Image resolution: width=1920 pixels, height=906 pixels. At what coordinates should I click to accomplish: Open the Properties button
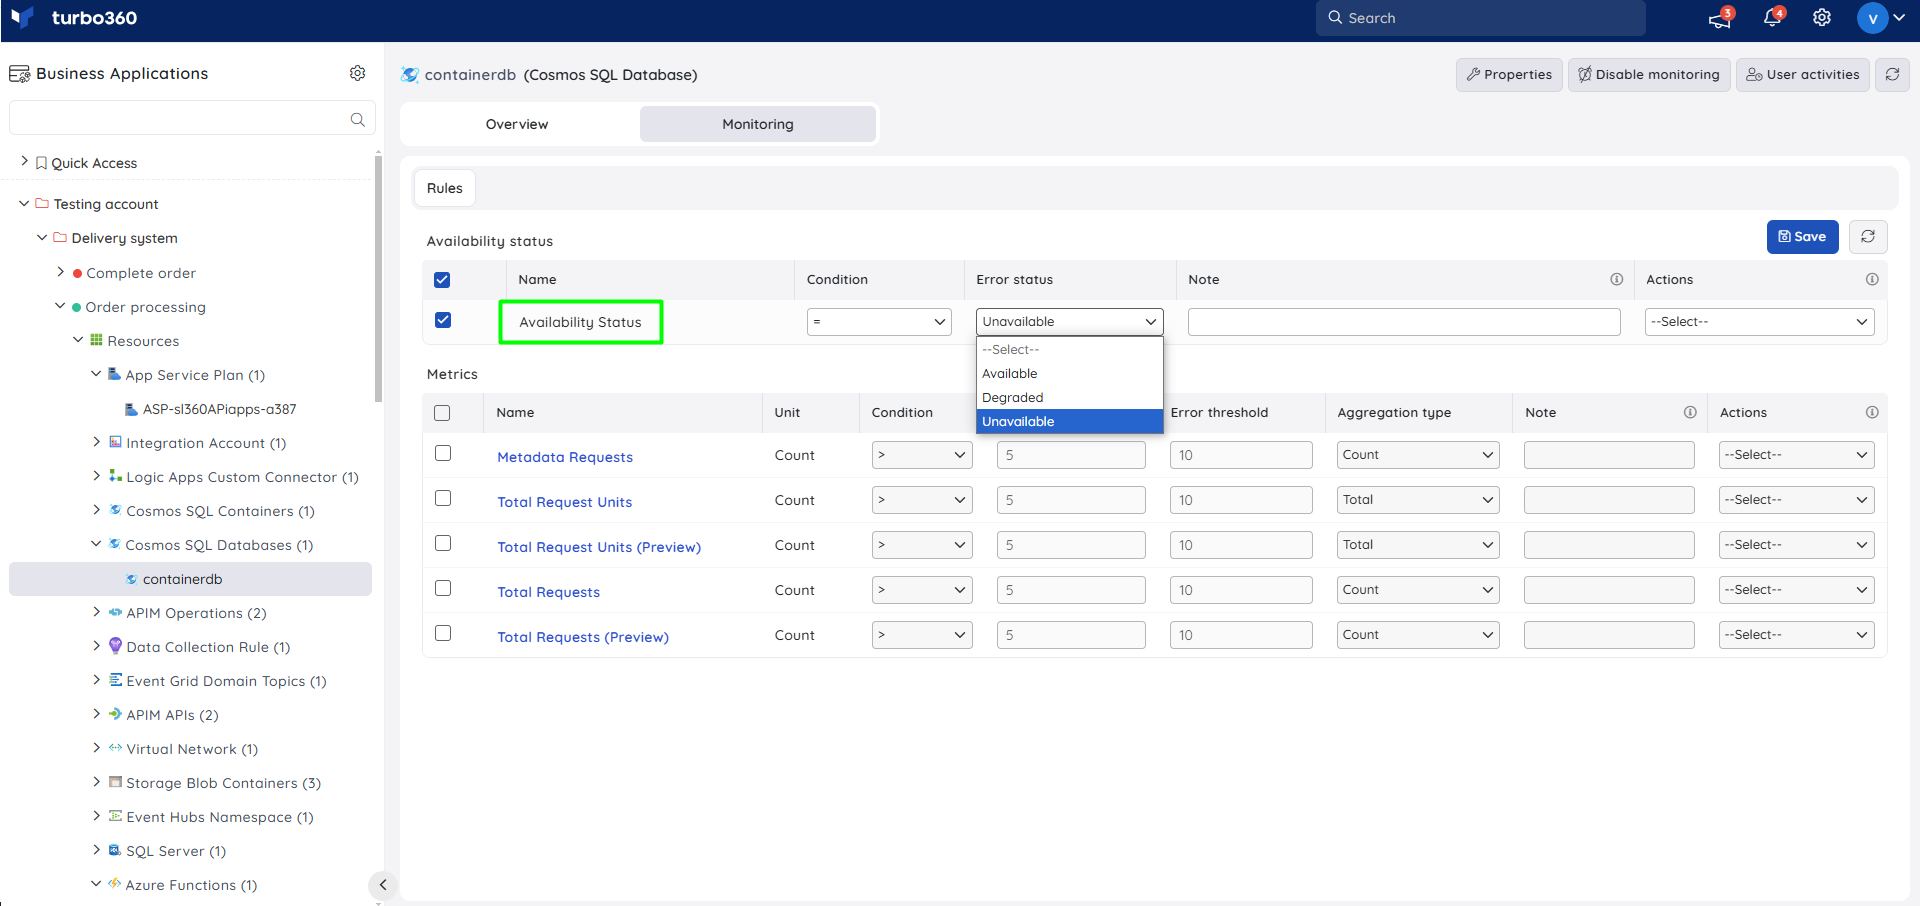click(x=1509, y=75)
